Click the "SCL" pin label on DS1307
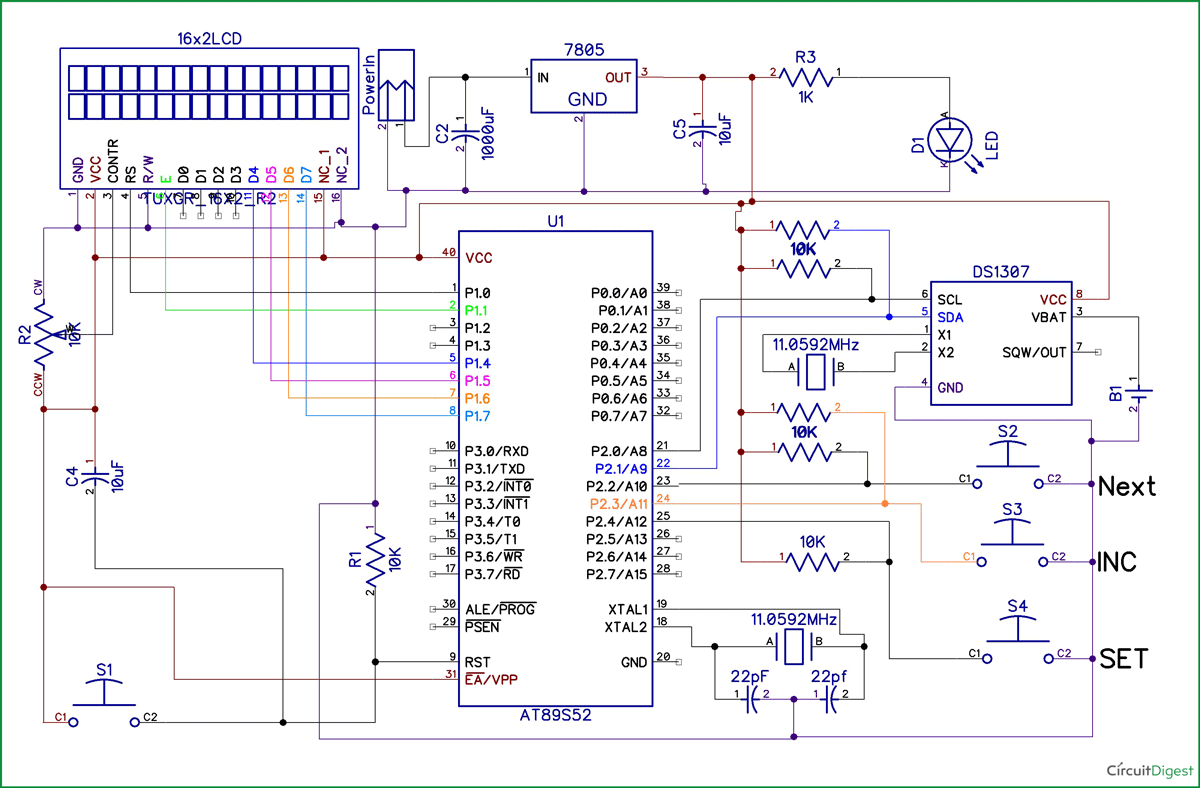 [x=949, y=299]
